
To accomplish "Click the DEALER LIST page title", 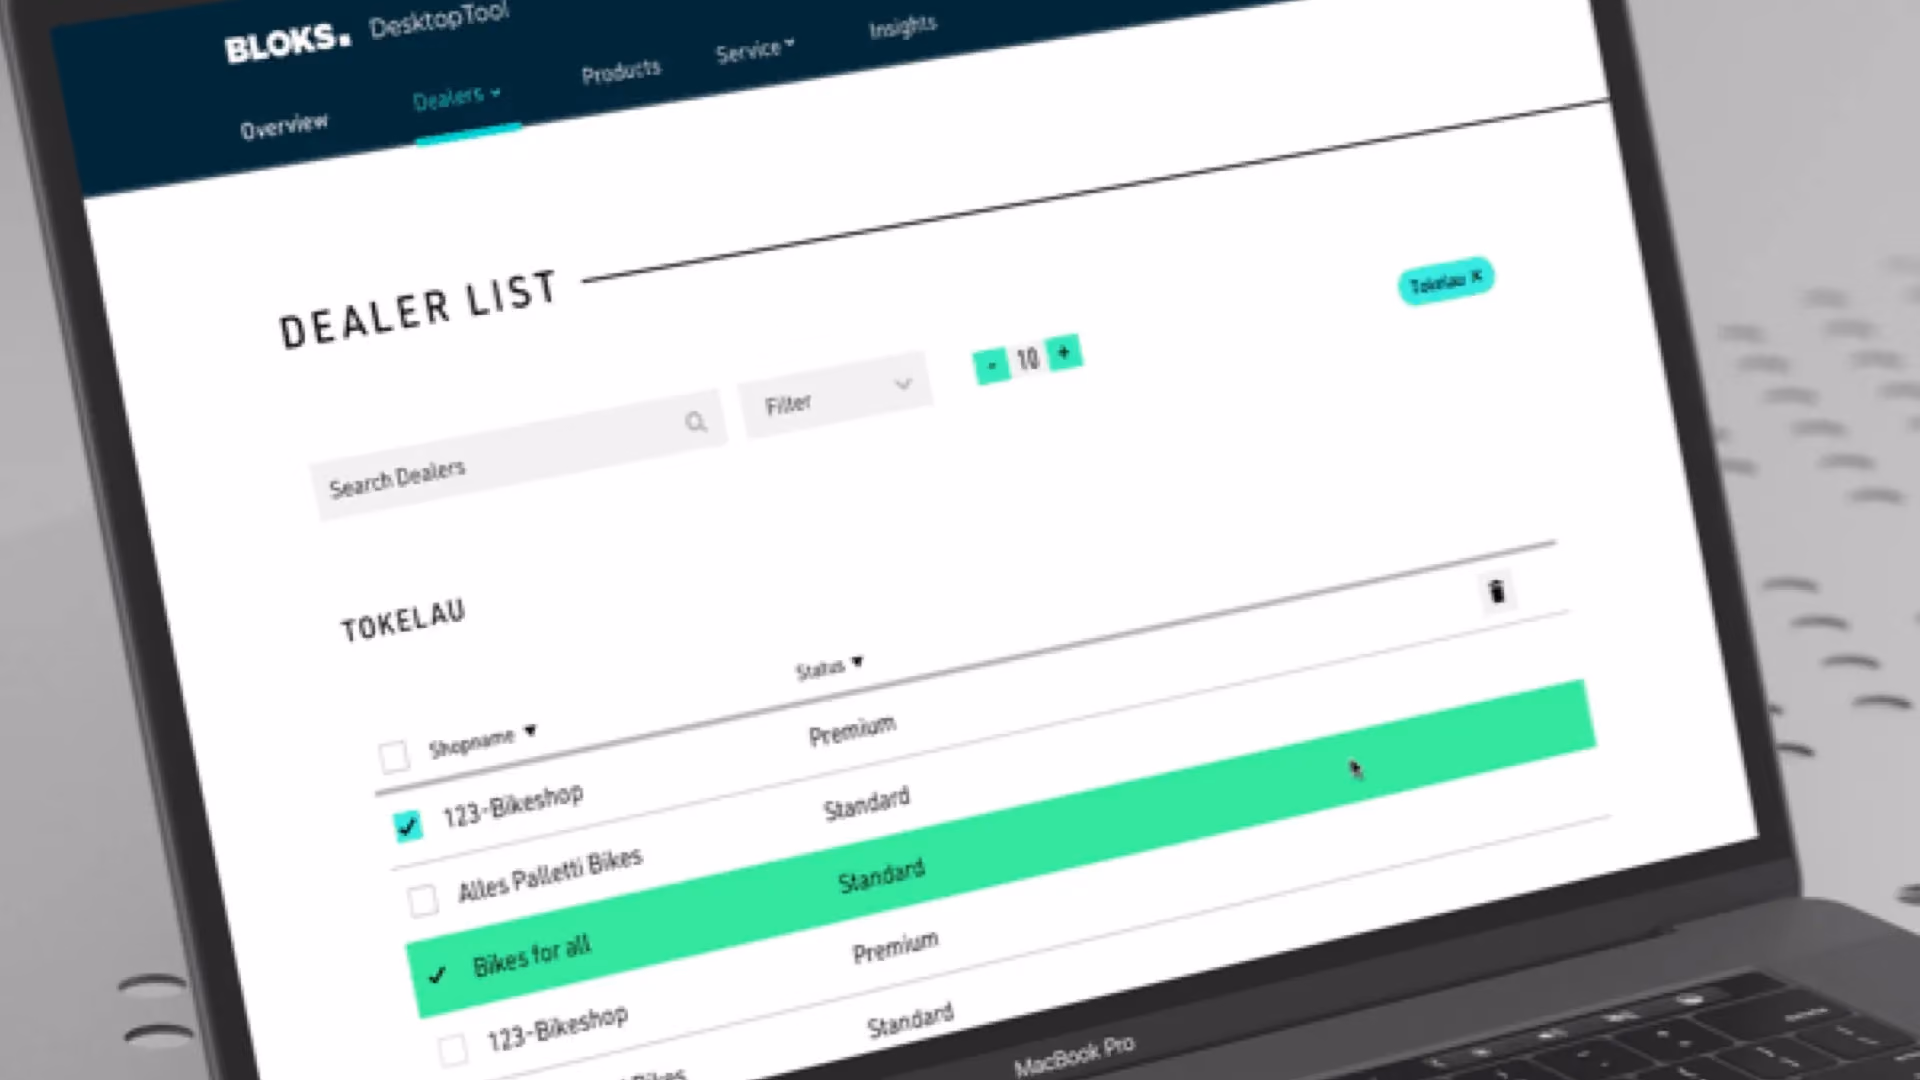I will pyautogui.click(x=418, y=311).
